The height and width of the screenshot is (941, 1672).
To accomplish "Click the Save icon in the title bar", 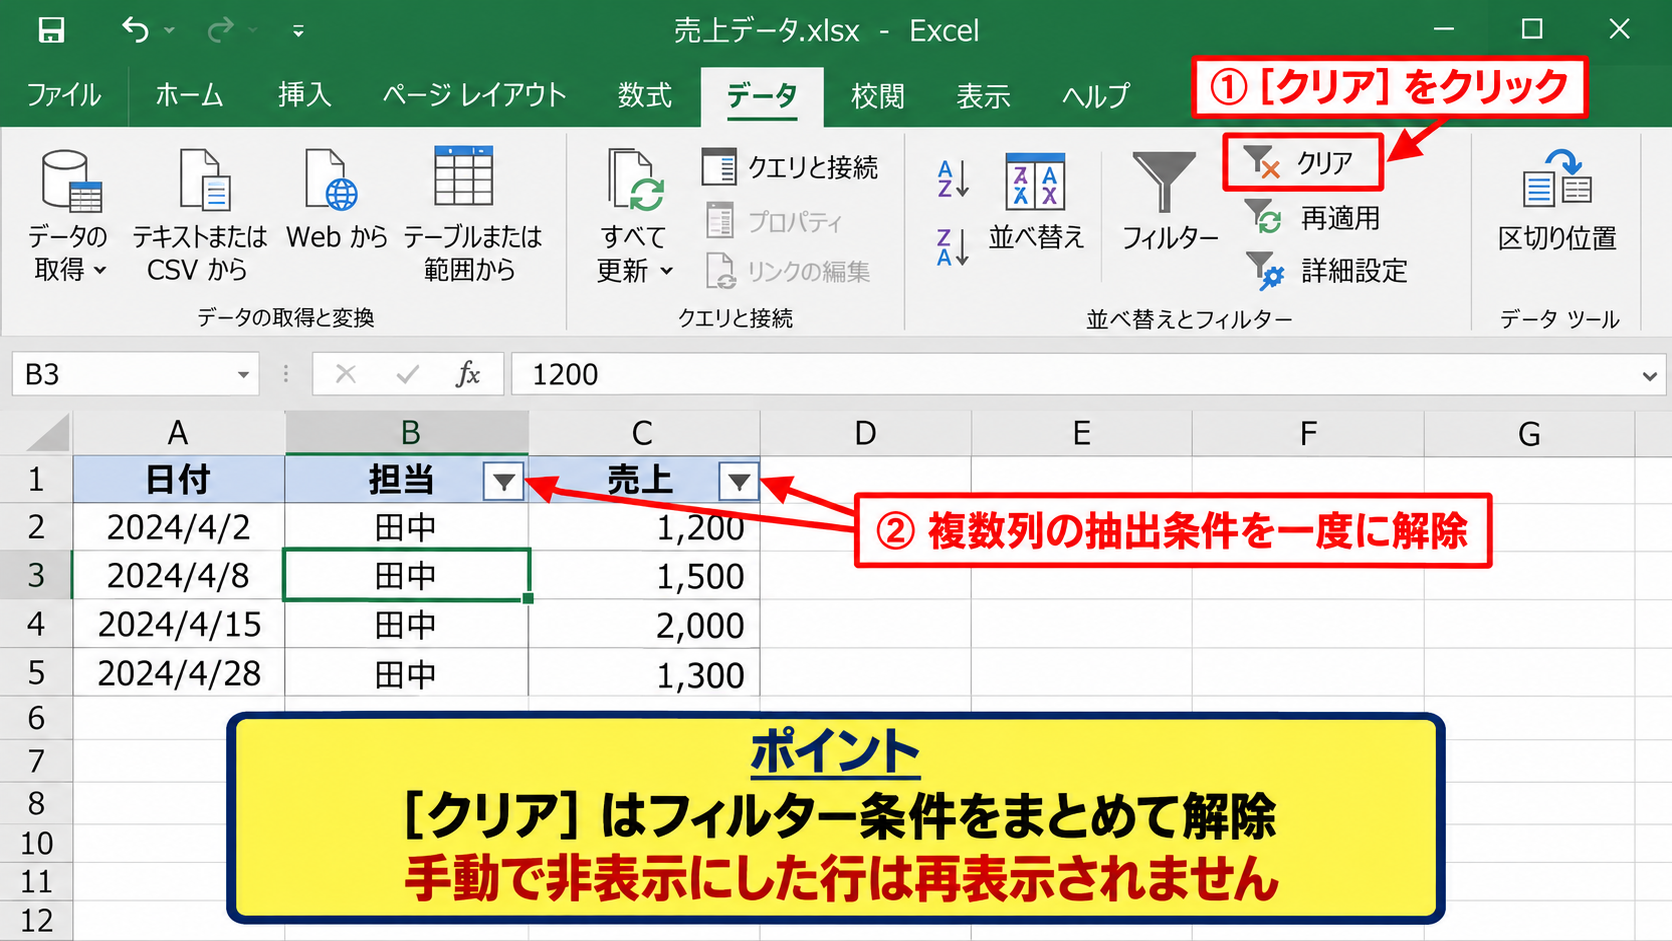I will pos(51,30).
